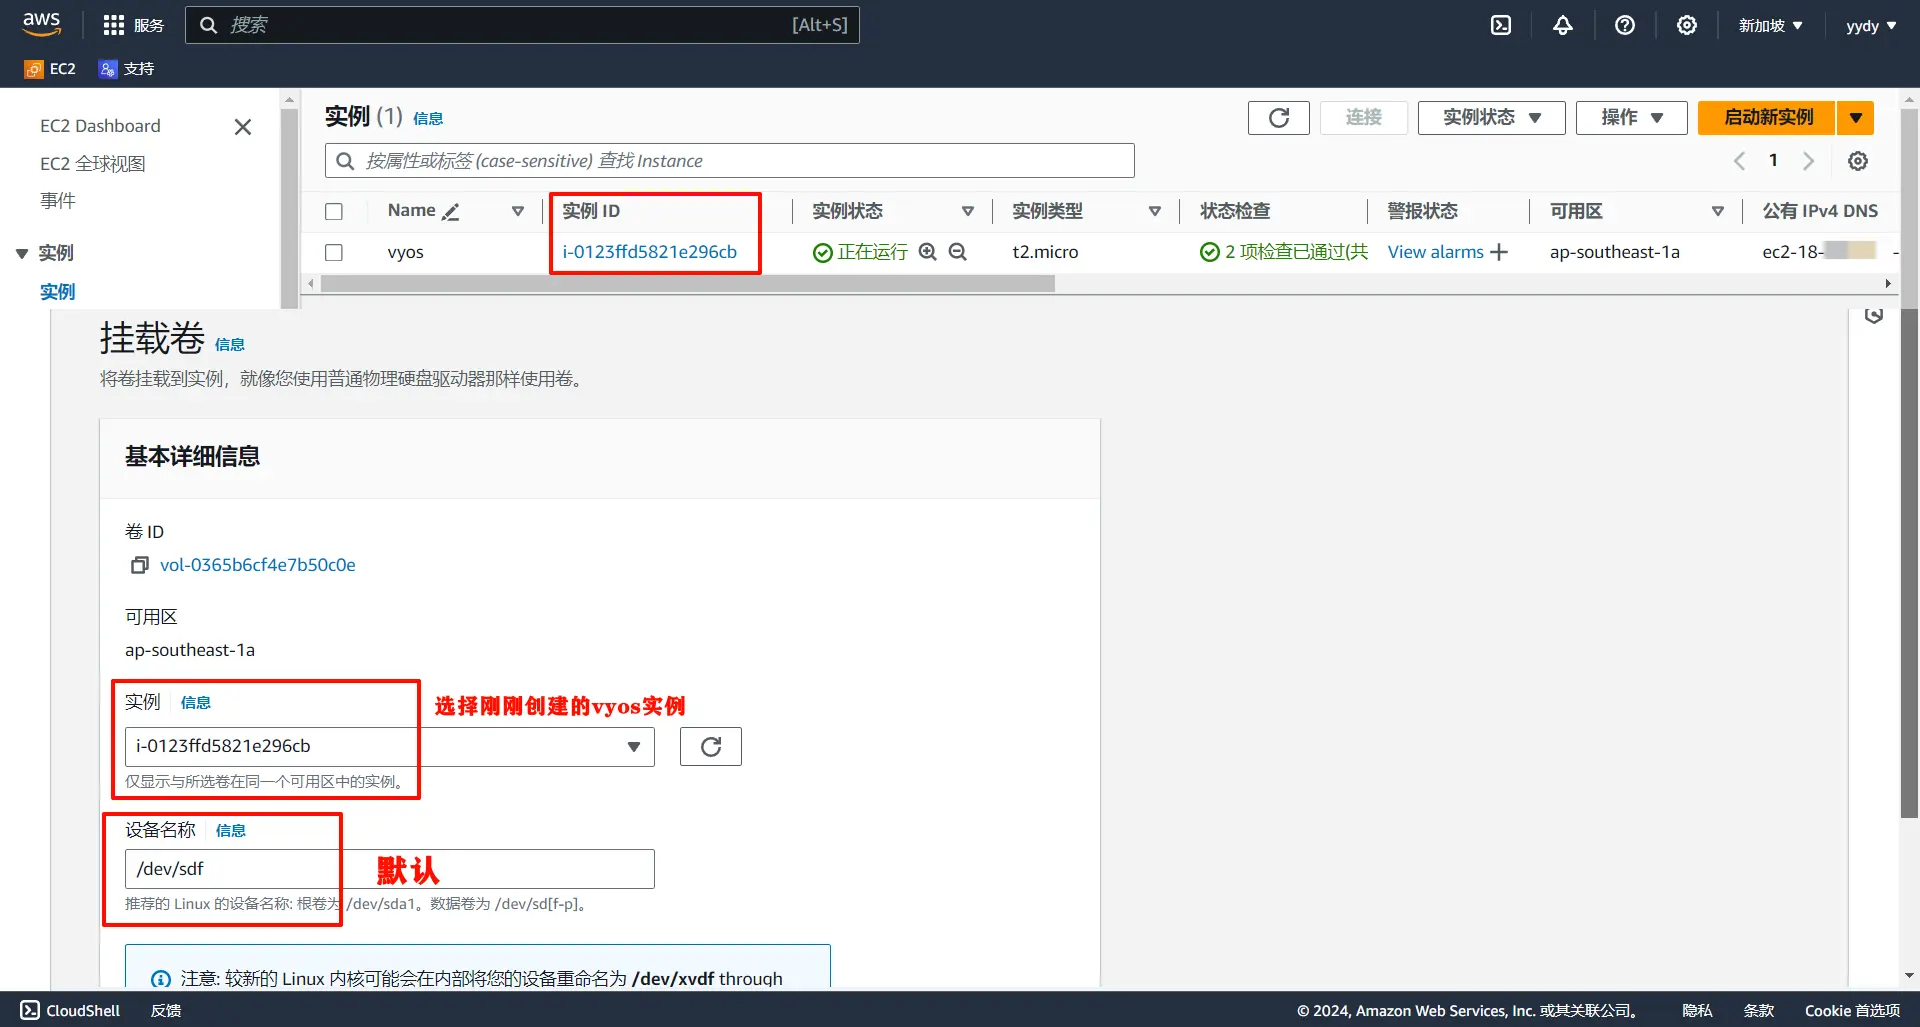The height and width of the screenshot is (1027, 1920).
Task: Refresh the instance dropdown list
Action: [711, 747]
